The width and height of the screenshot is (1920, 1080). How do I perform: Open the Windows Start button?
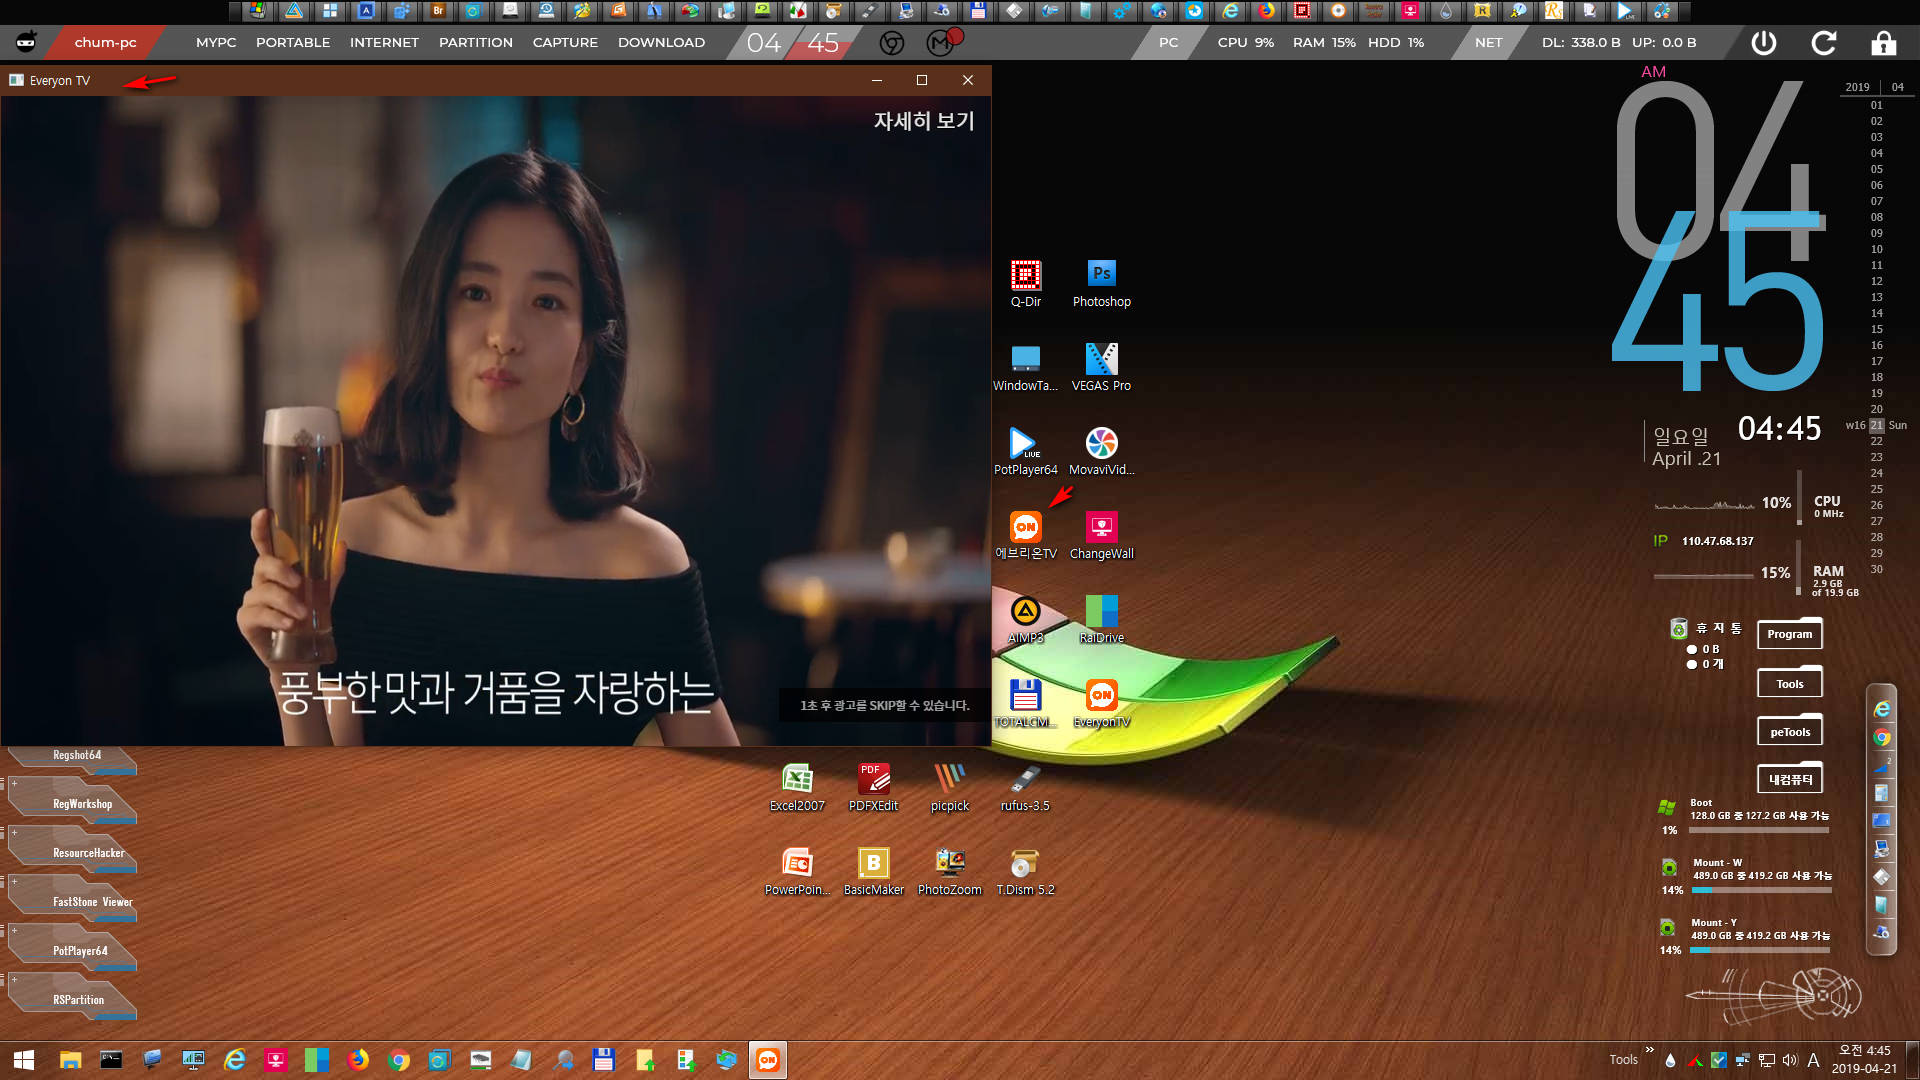(24, 1060)
